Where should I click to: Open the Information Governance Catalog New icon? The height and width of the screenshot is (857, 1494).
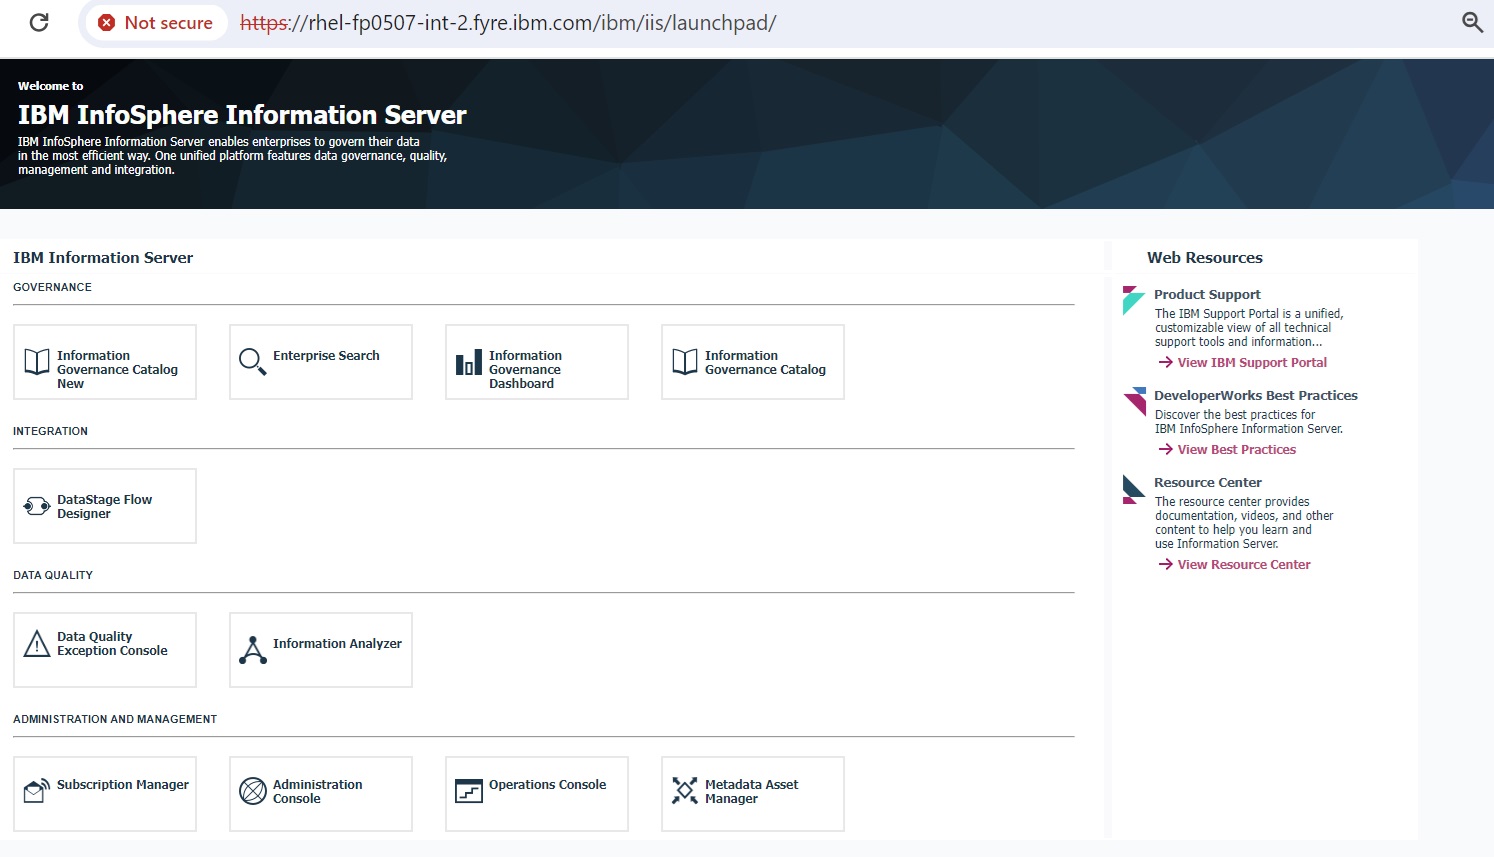36,361
